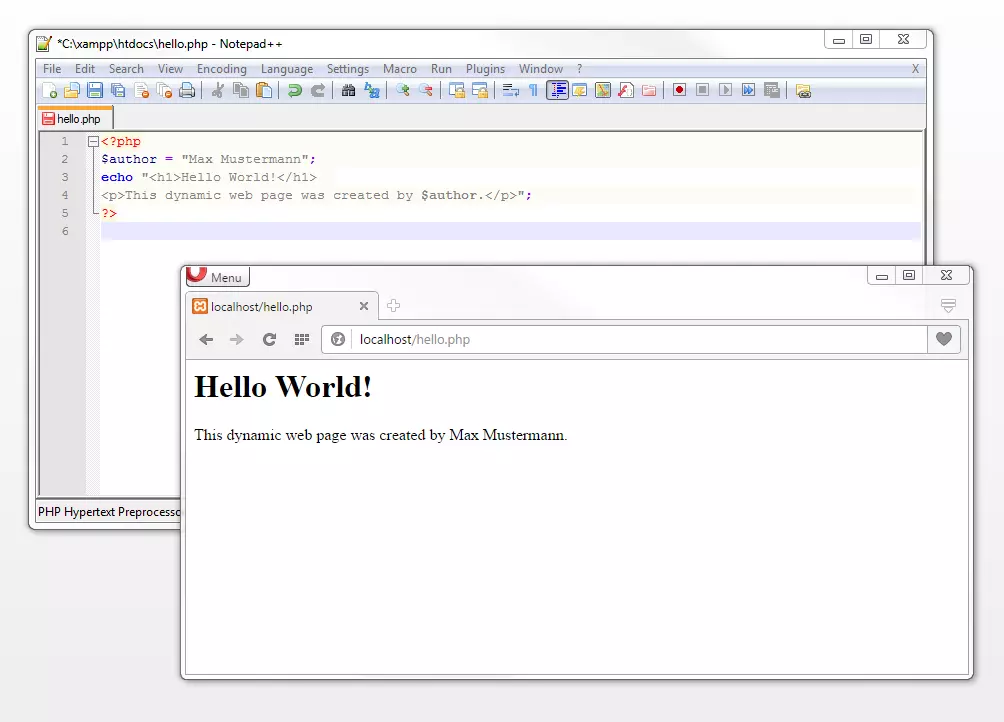This screenshot has height=722, width=1004.
Task: Open Speed Dial grid icon in Opera
Action: click(301, 339)
